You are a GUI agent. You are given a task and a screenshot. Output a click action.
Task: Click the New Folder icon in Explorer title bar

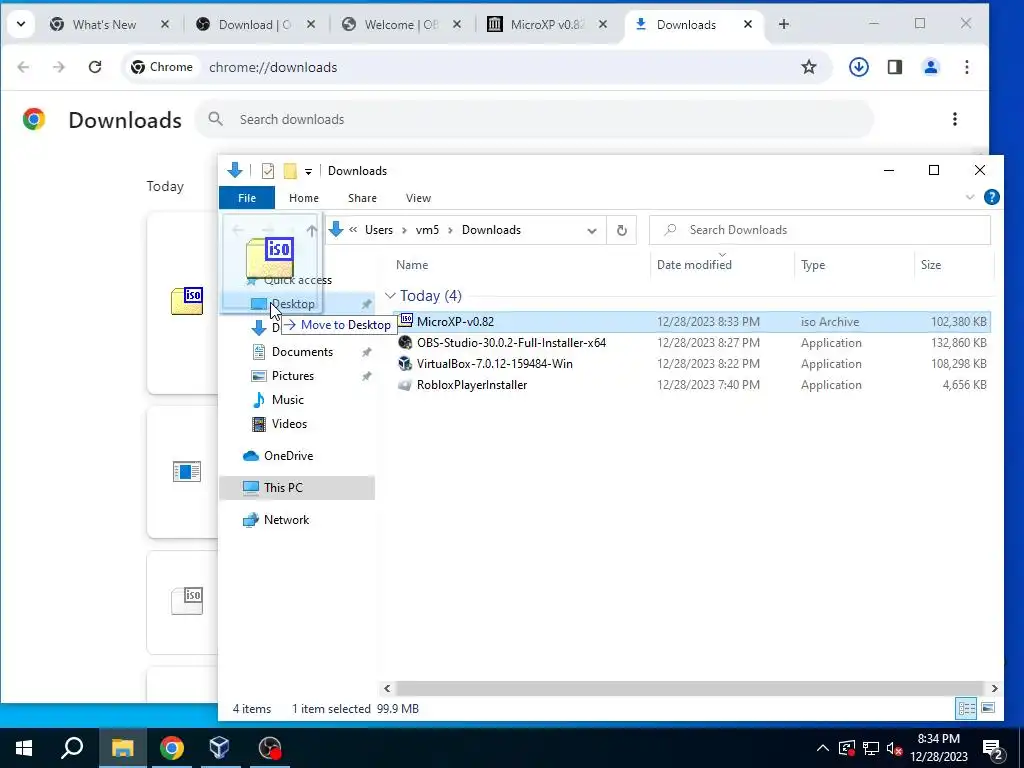pyautogui.click(x=290, y=170)
